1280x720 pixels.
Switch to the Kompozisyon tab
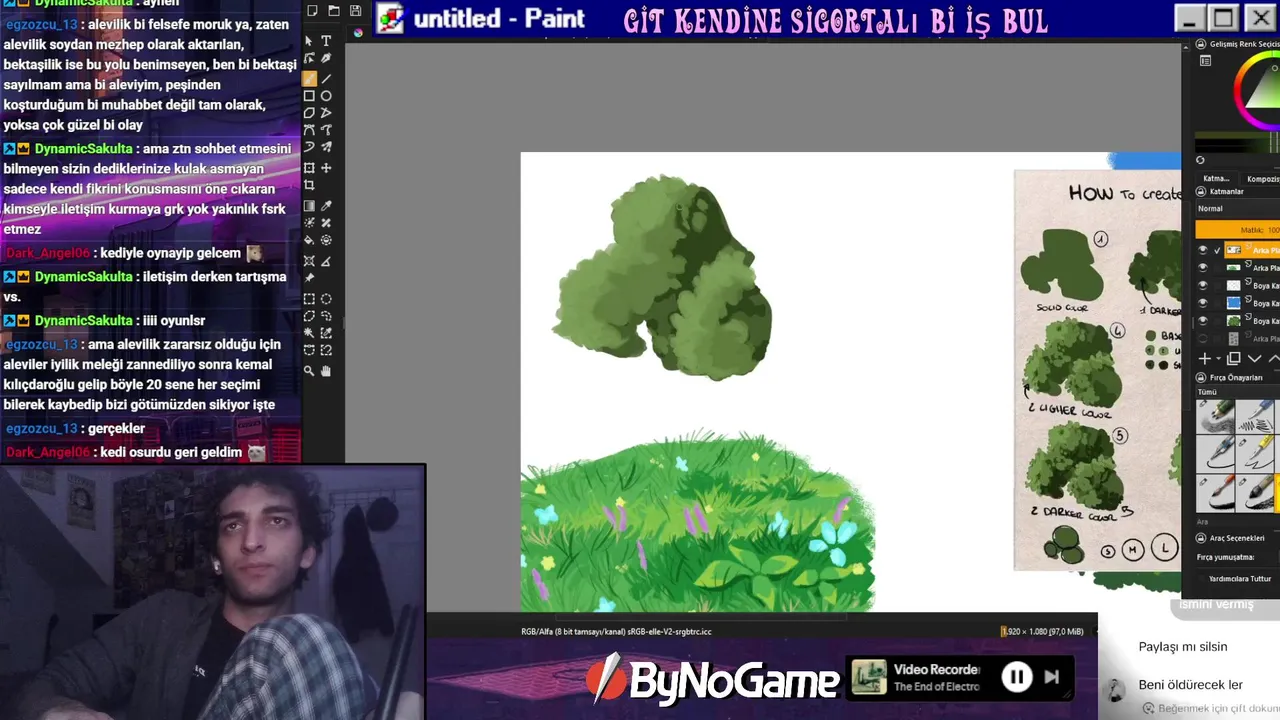(1262, 178)
